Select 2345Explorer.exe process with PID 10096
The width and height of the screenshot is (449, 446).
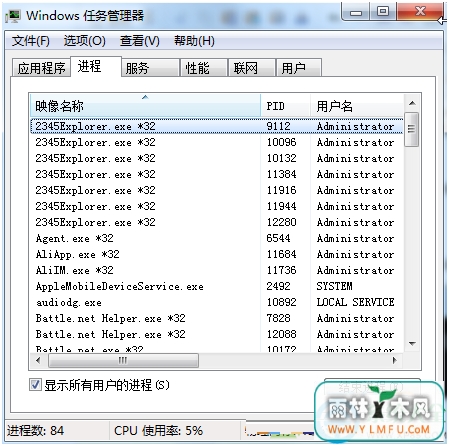pyautogui.click(x=217, y=142)
